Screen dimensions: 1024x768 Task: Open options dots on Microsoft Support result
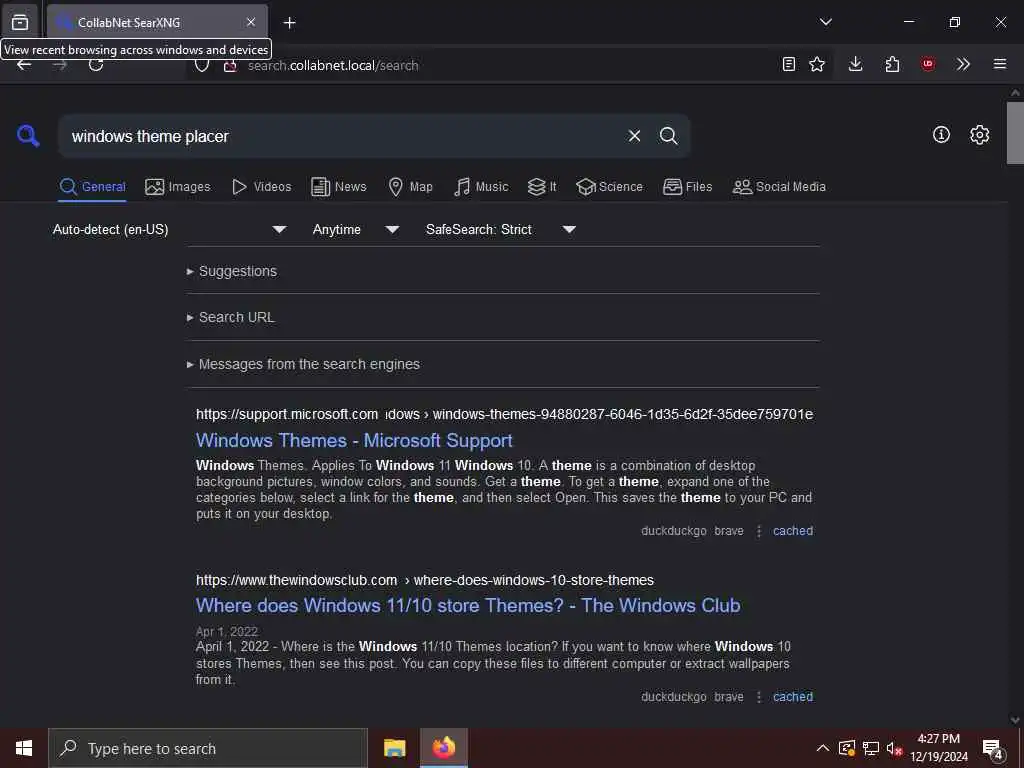click(759, 532)
